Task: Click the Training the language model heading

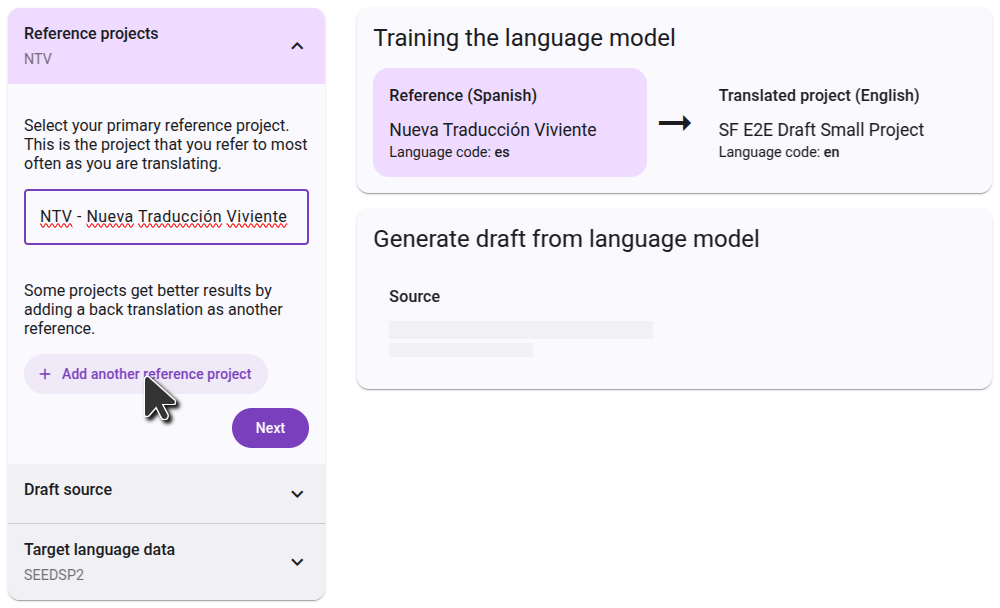Action: (524, 38)
